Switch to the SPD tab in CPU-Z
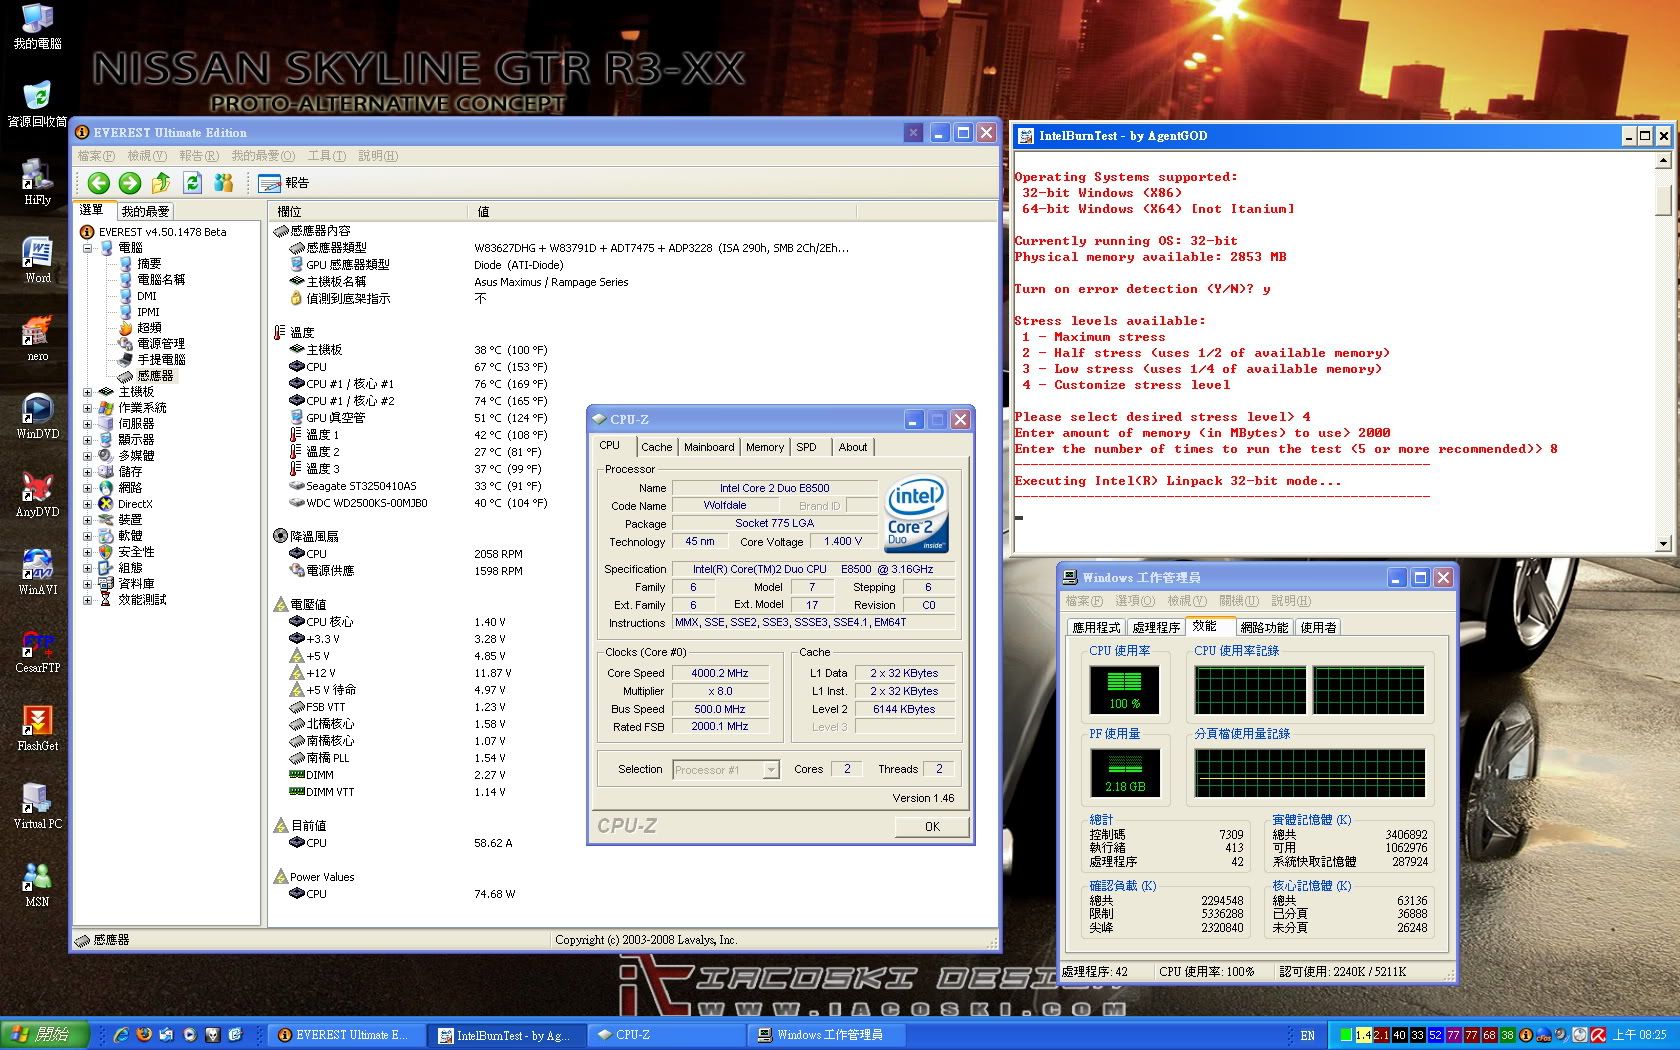 coord(807,447)
